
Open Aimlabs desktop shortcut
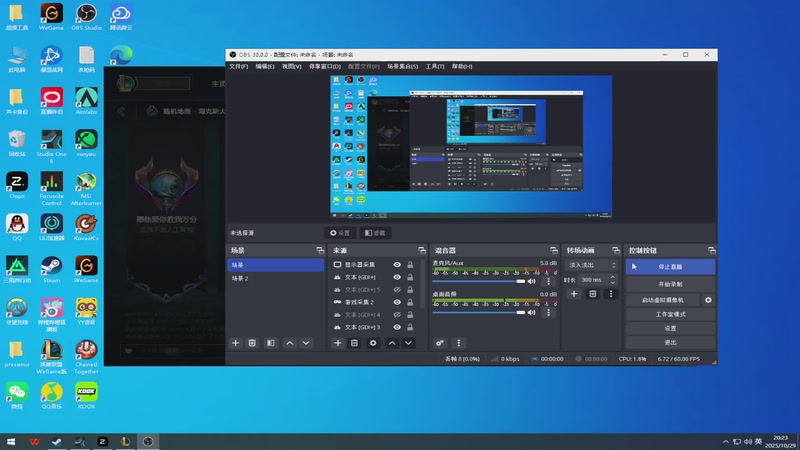[x=86, y=101]
